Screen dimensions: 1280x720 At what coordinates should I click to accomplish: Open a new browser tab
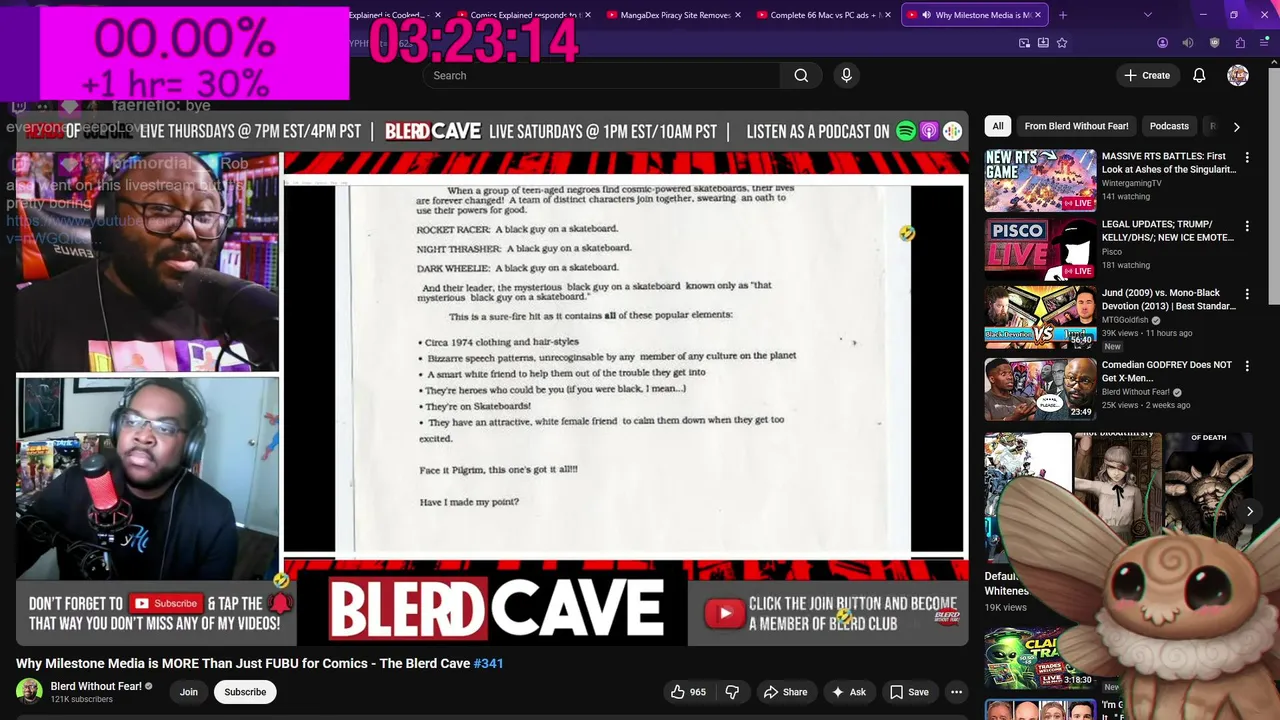click(x=1062, y=15)
